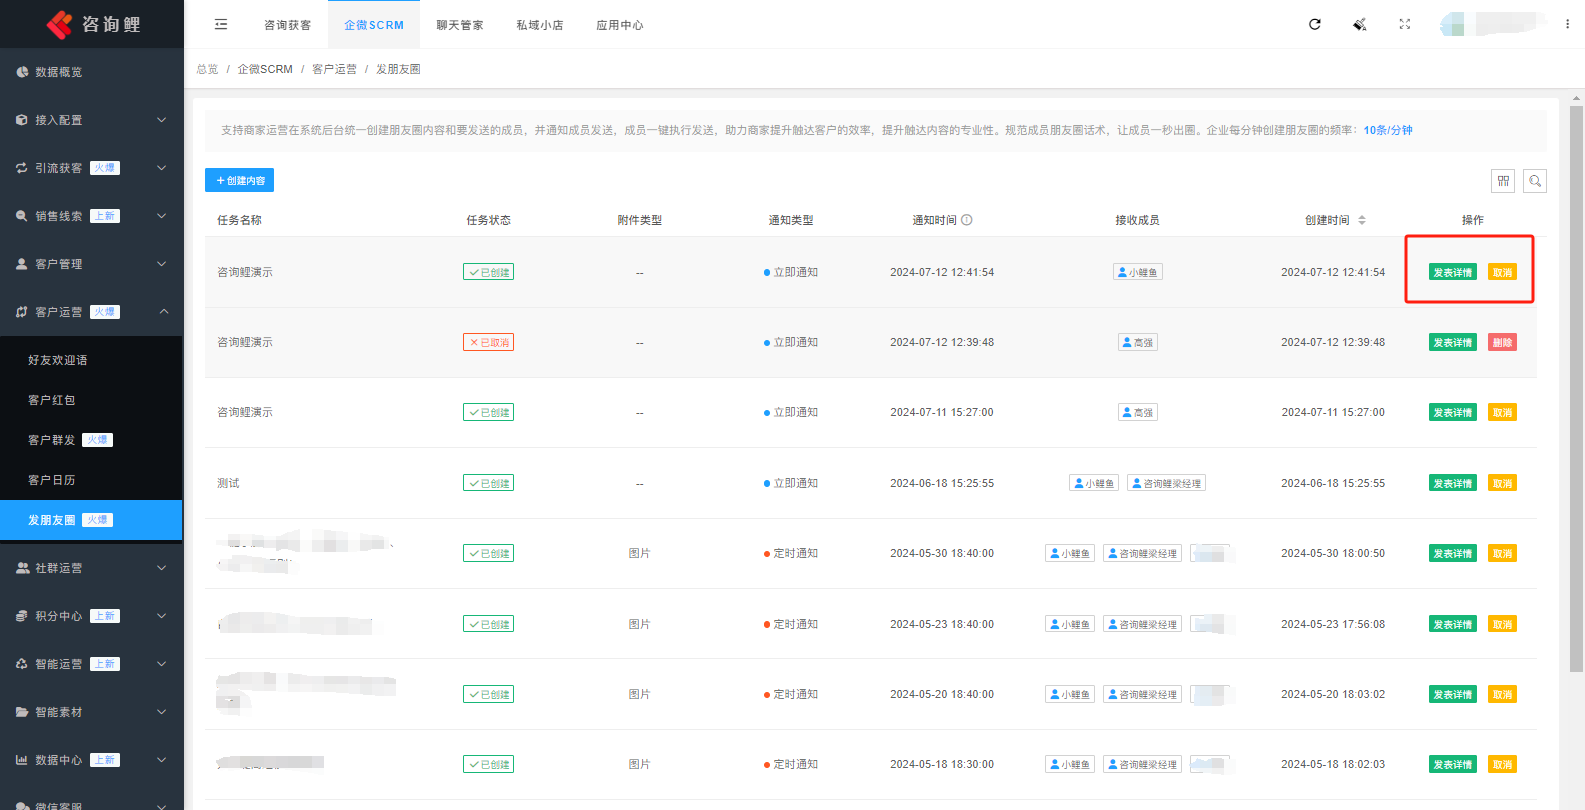This screenshot has height=810, width=1585.
Task: Click the 小鲤鱼 member tag in the first row
Action: pyautogui.click(x=1138, y=272)
